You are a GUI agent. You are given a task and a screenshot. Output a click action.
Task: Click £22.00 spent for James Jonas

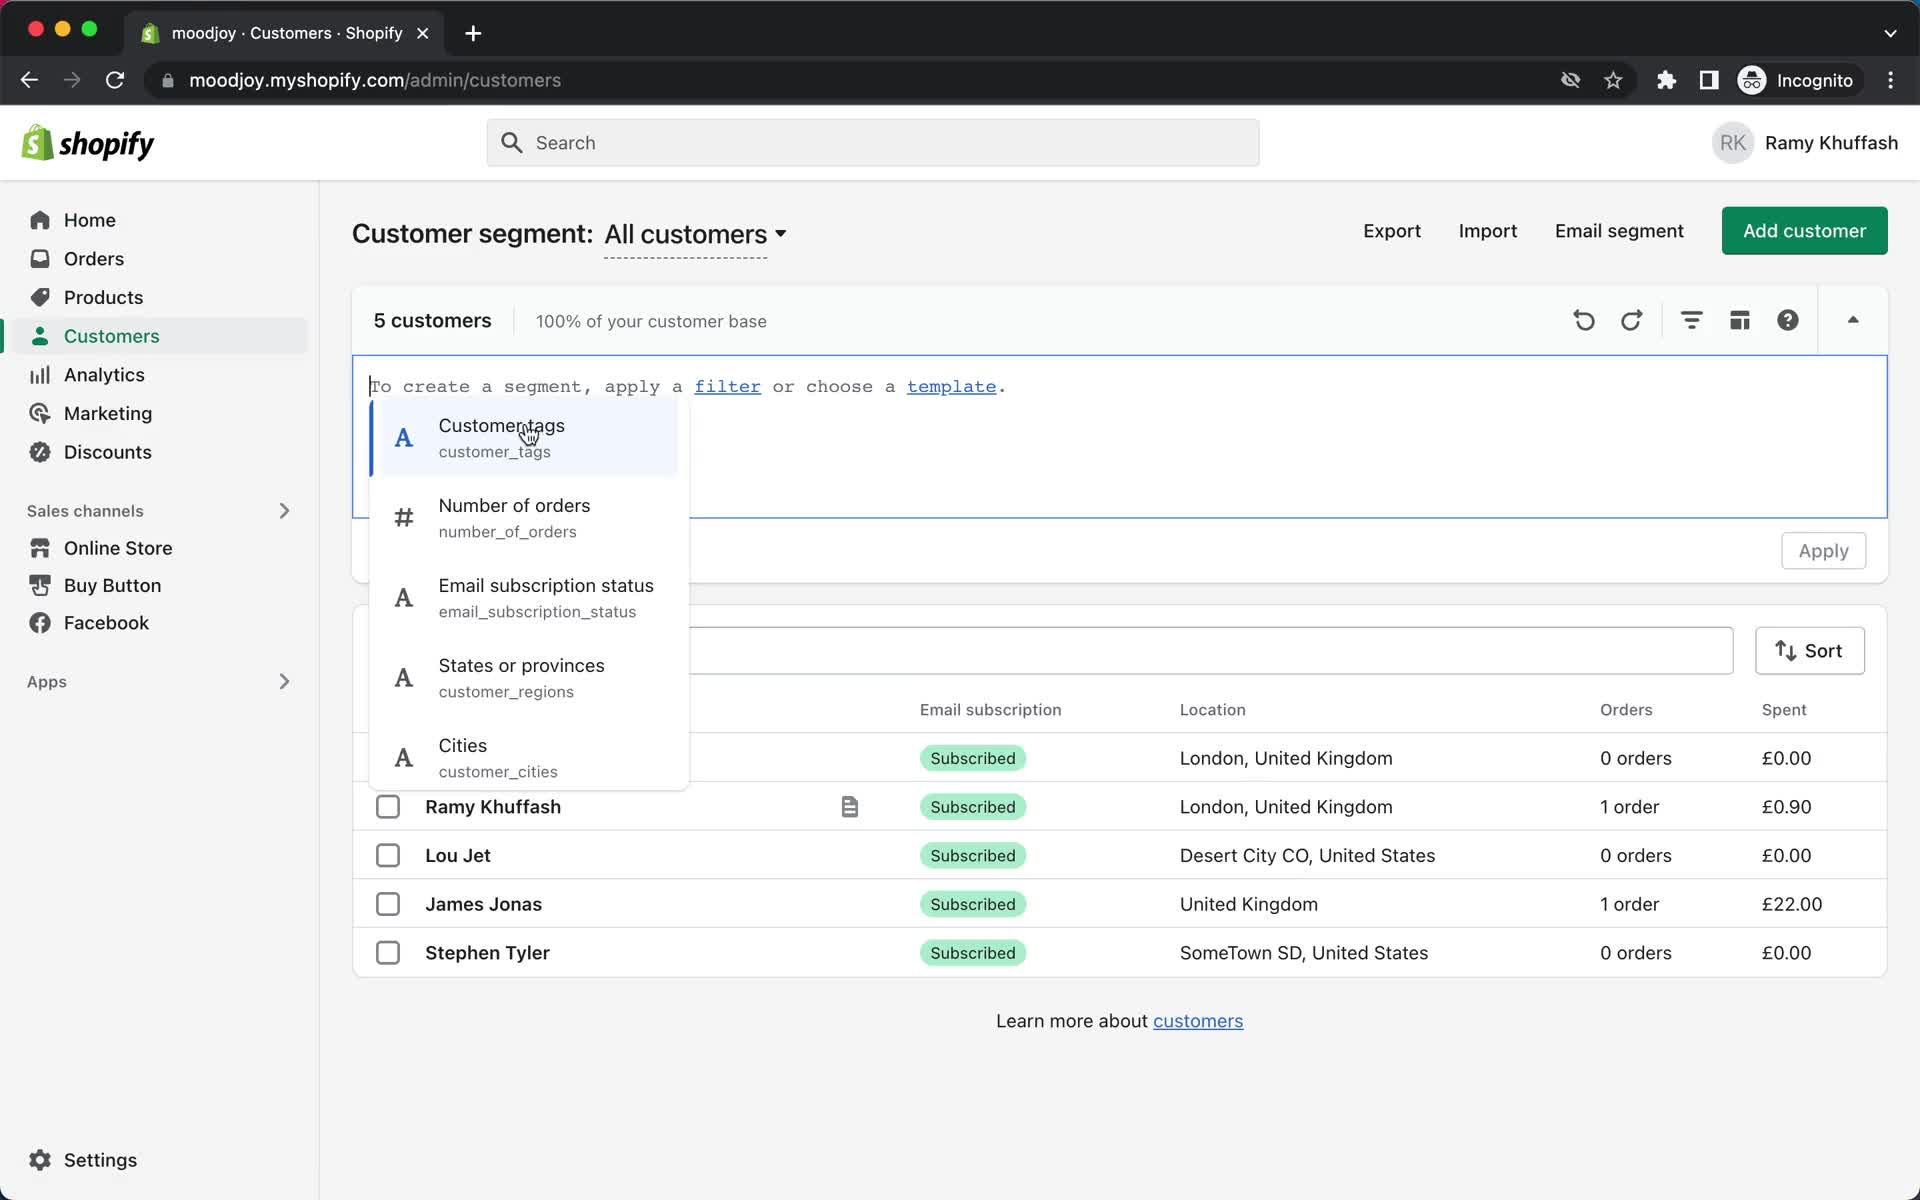pyautogui.click(x=1791, y=904)
